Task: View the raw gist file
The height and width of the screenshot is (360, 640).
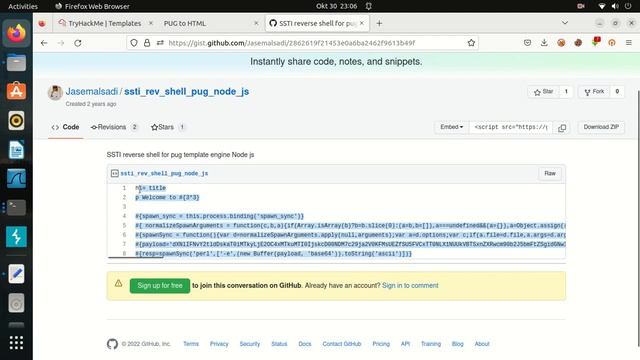Action: 549,173
